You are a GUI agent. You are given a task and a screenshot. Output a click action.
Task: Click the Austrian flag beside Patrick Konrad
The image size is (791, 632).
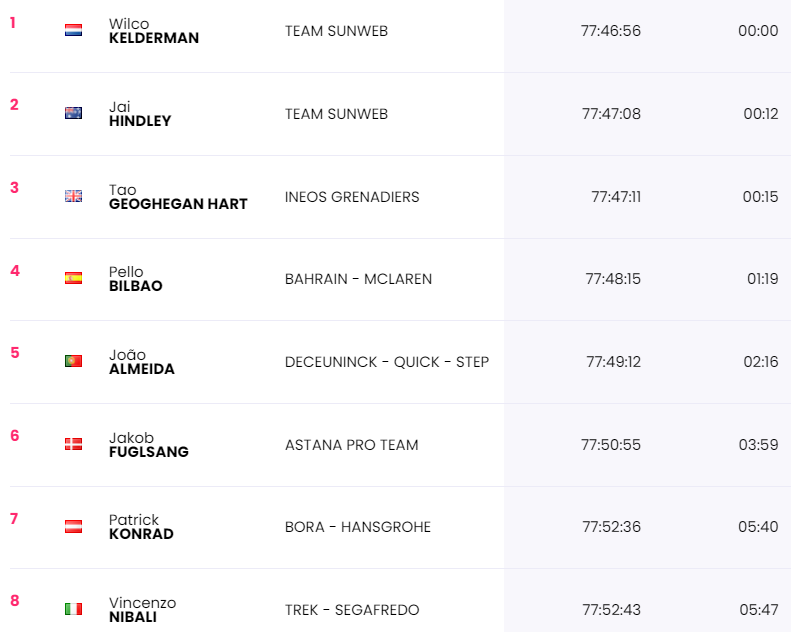tap(73, 526)
